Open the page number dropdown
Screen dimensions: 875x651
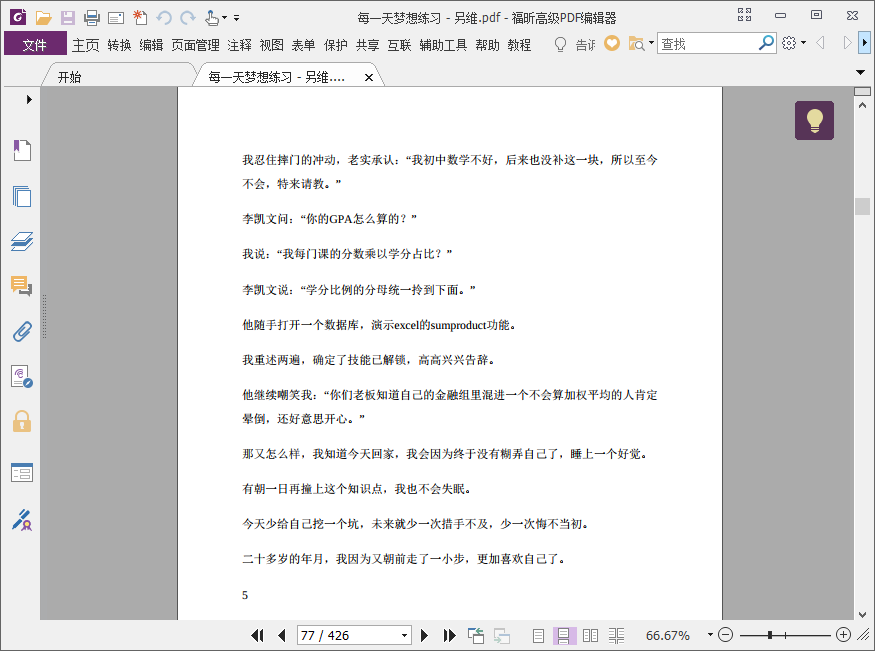[404, 635]
